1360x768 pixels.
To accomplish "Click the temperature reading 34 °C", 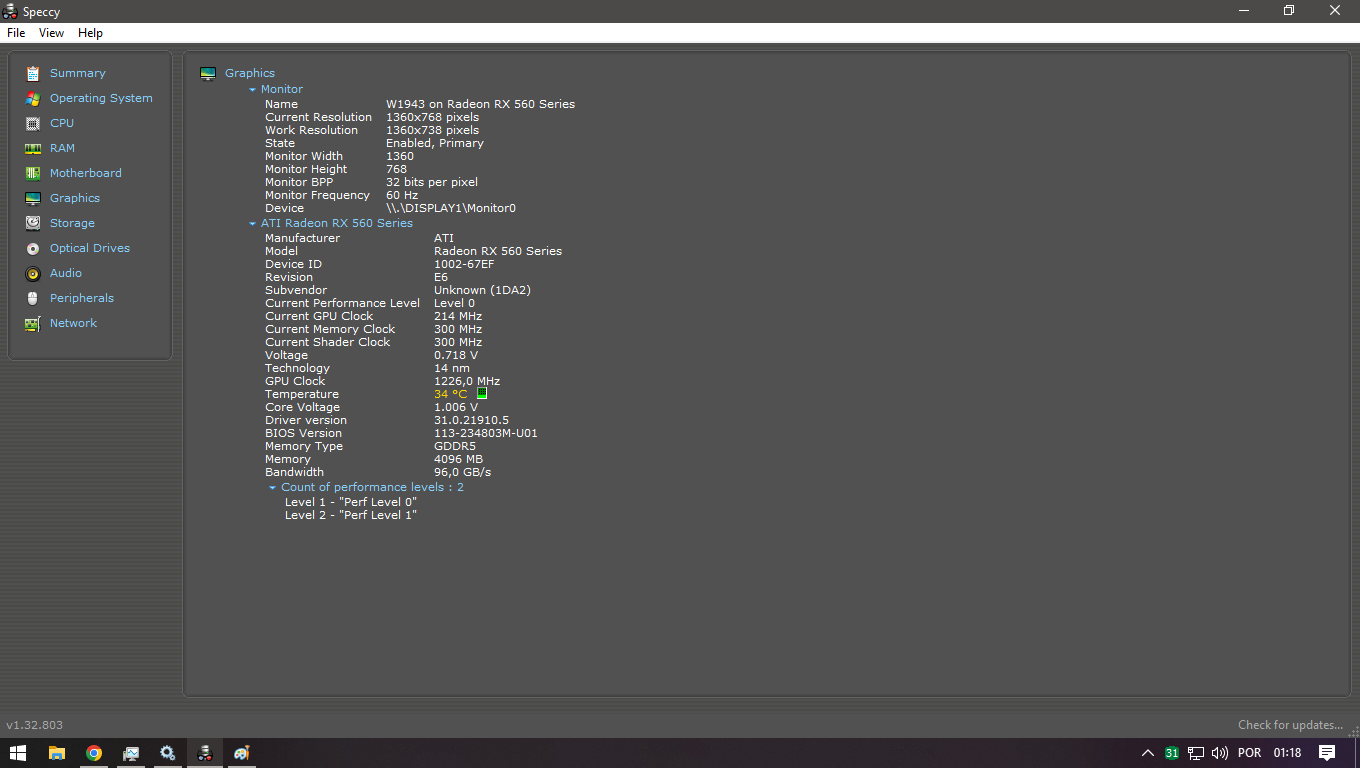I will tap(450, 394).
